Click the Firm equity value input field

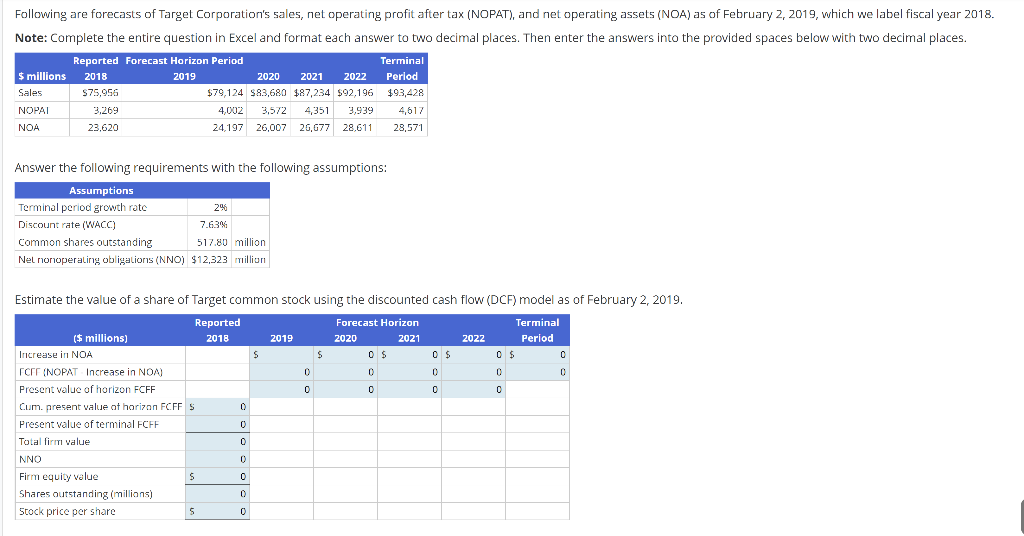point(217,477)
